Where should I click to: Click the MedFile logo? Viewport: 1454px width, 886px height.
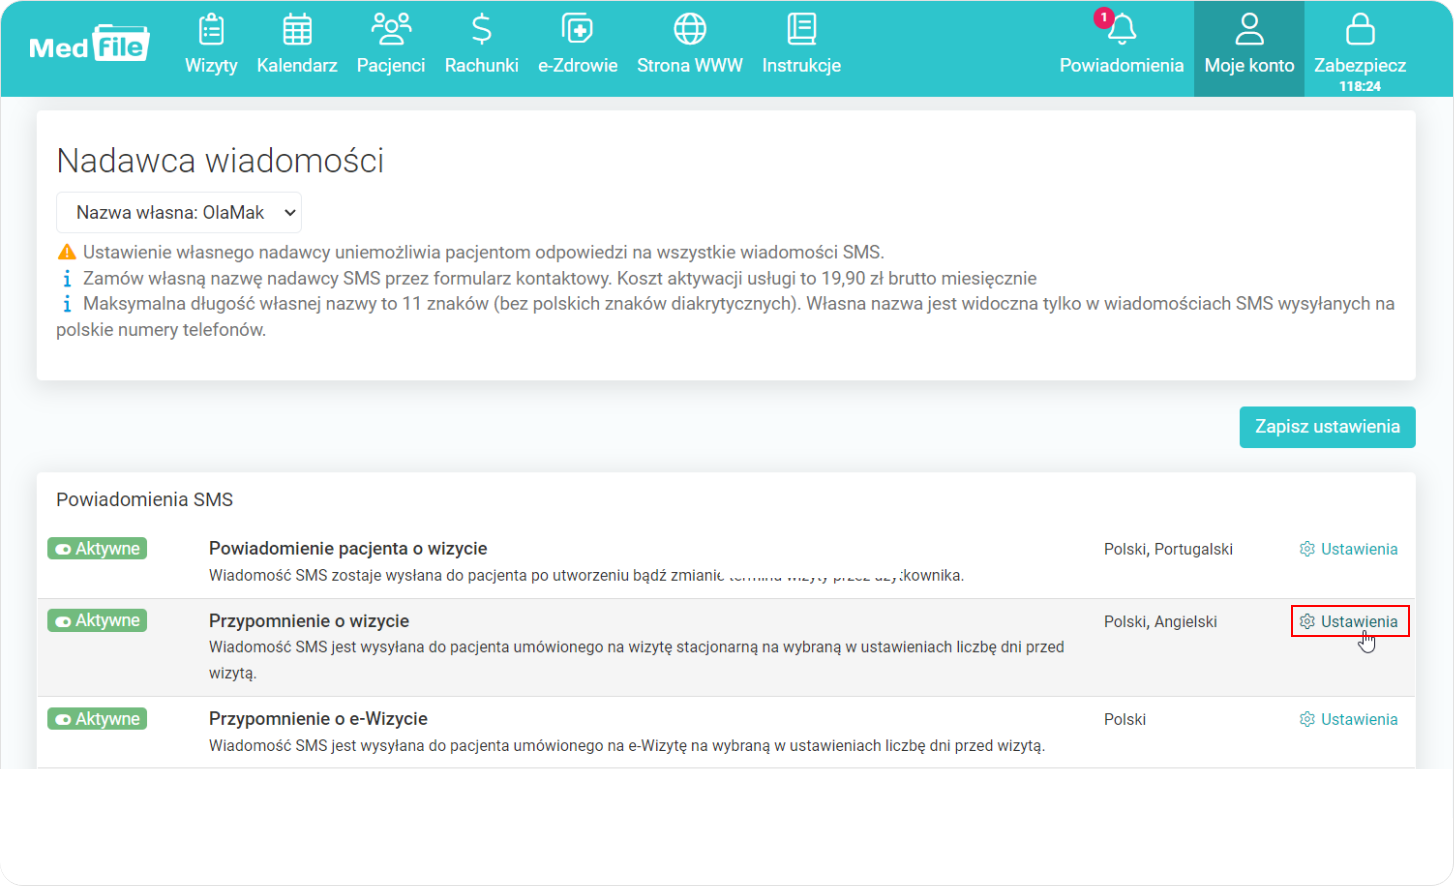tap(89, 44)
